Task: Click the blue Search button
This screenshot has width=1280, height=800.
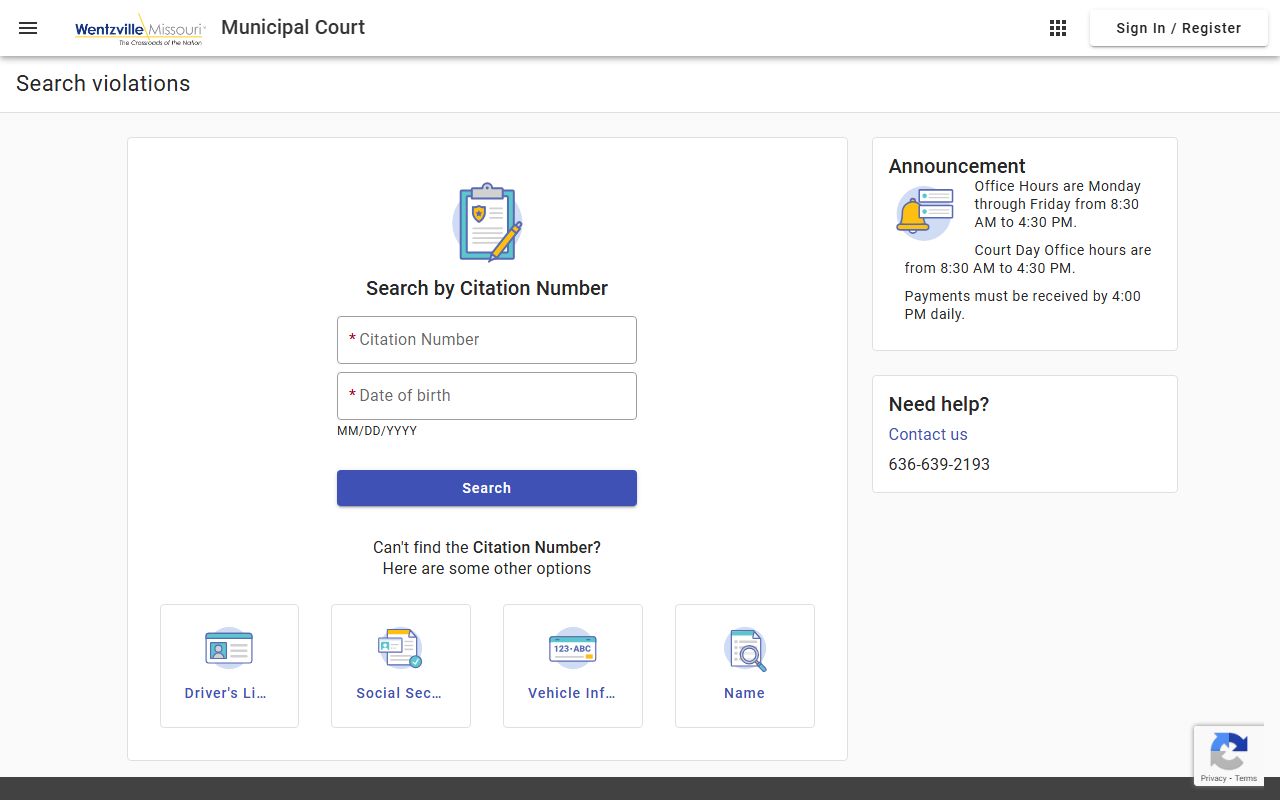Action: [x=487, y=488]
